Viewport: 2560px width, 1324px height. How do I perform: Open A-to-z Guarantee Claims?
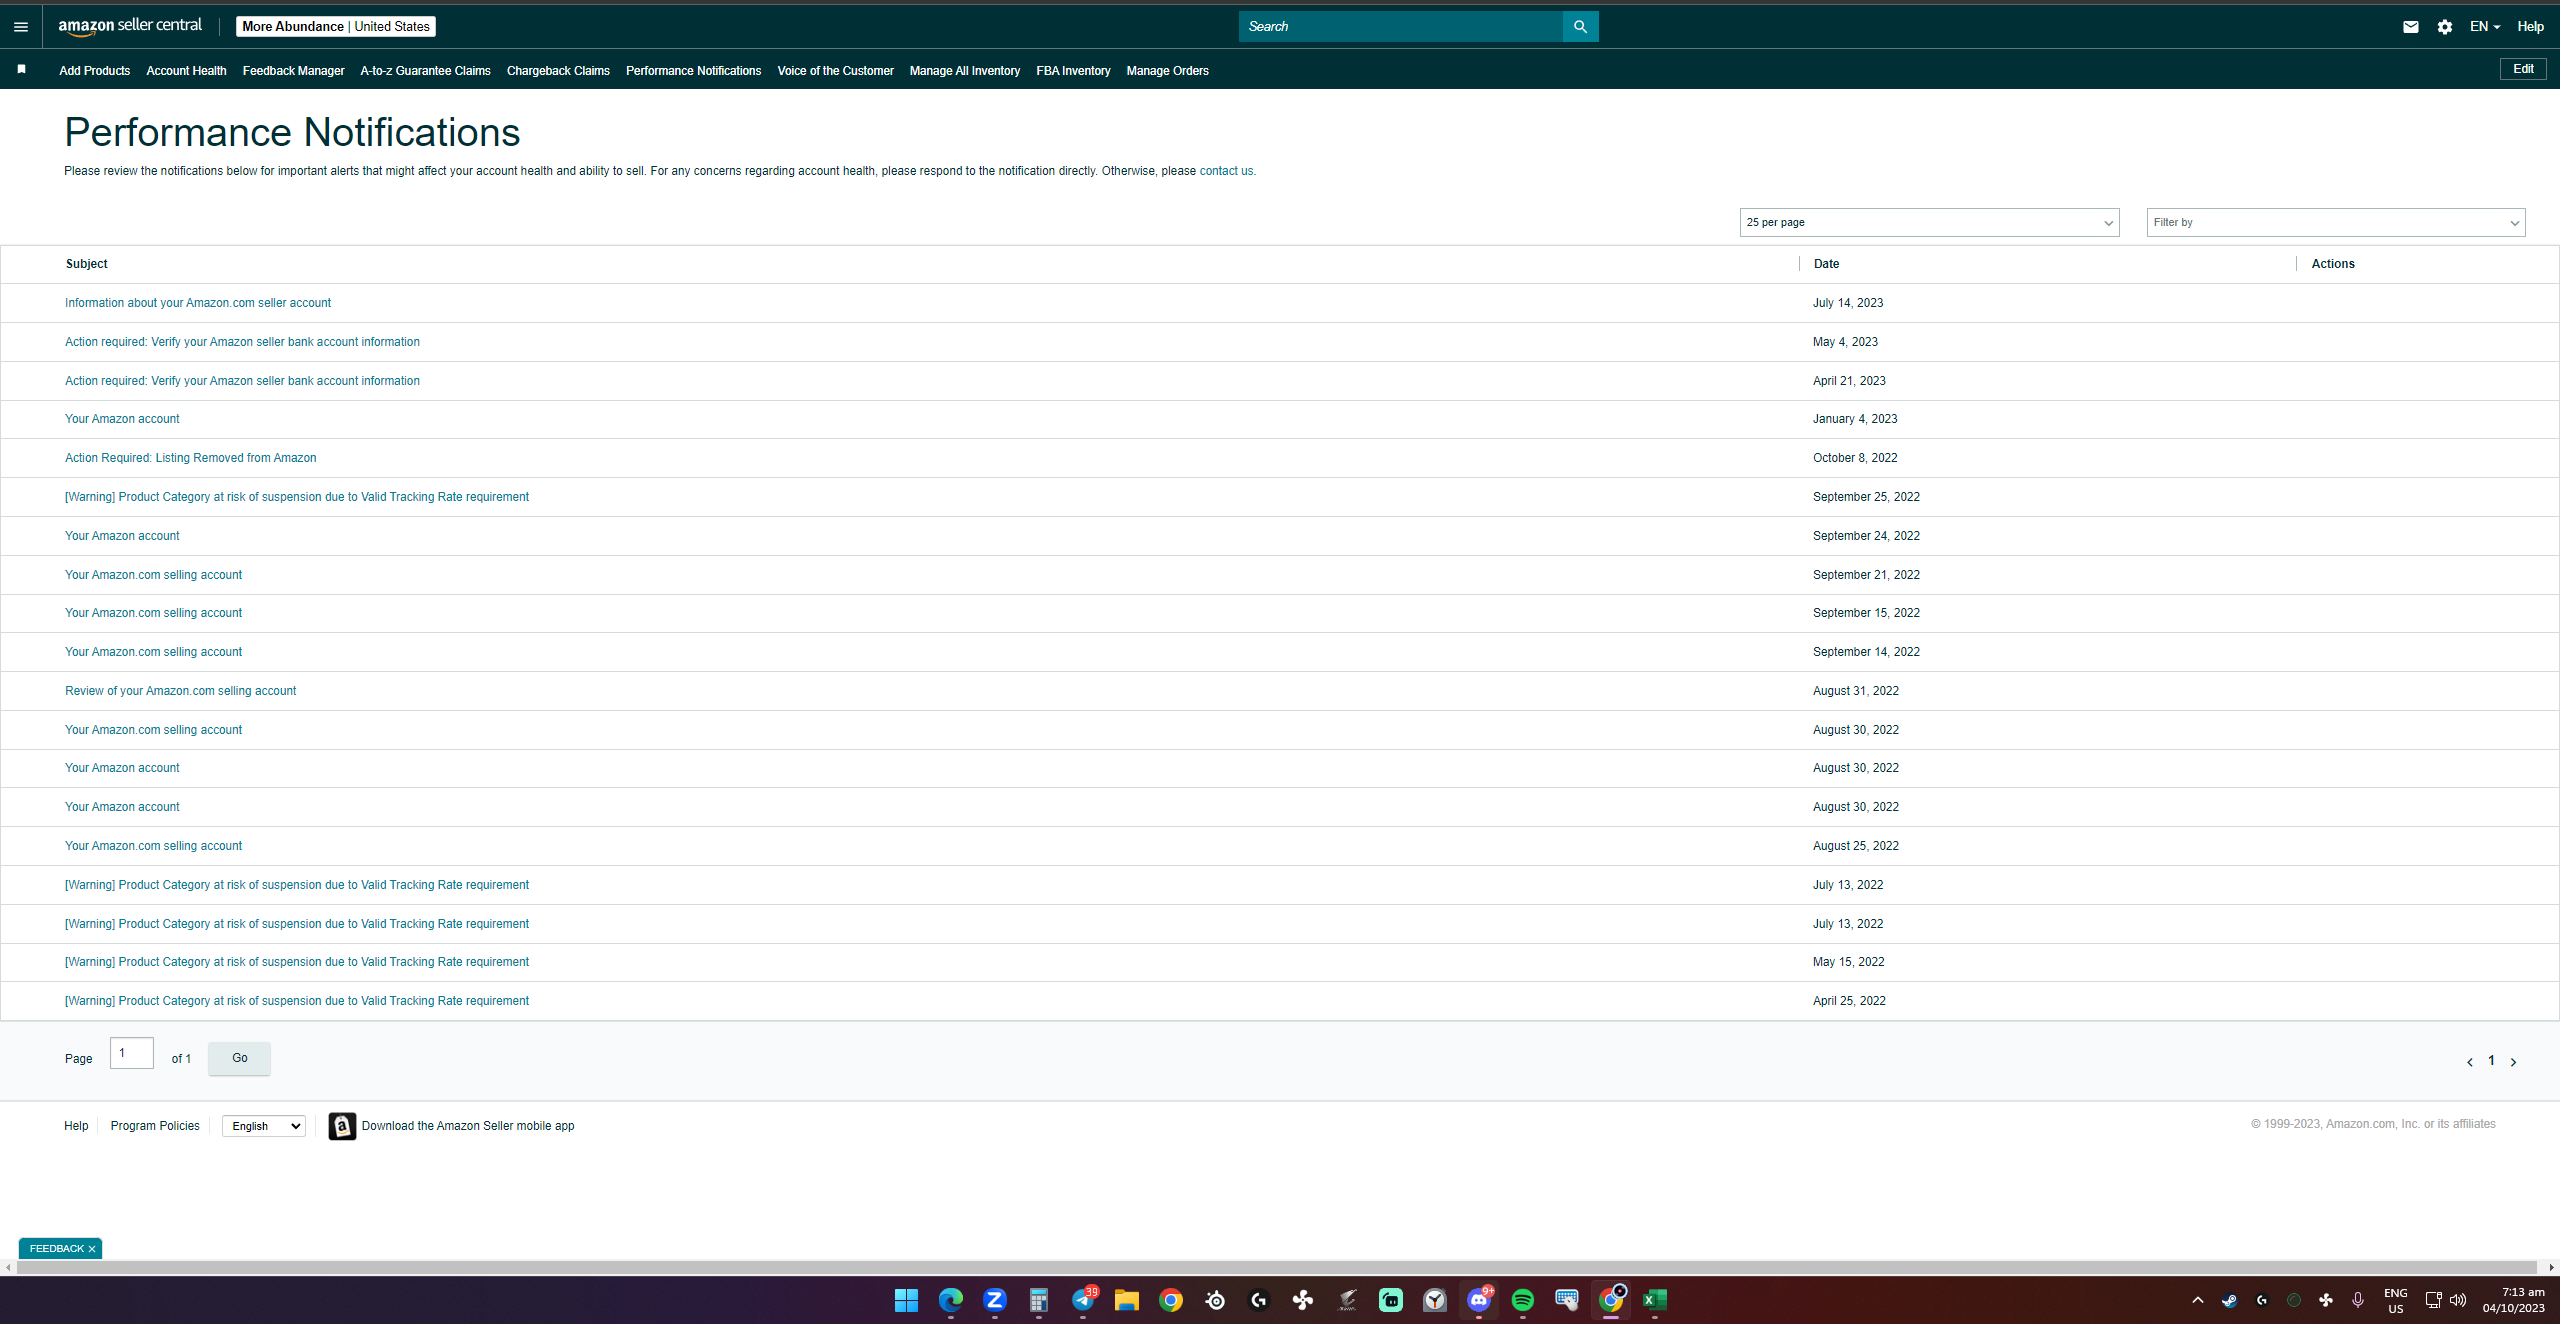425,71
